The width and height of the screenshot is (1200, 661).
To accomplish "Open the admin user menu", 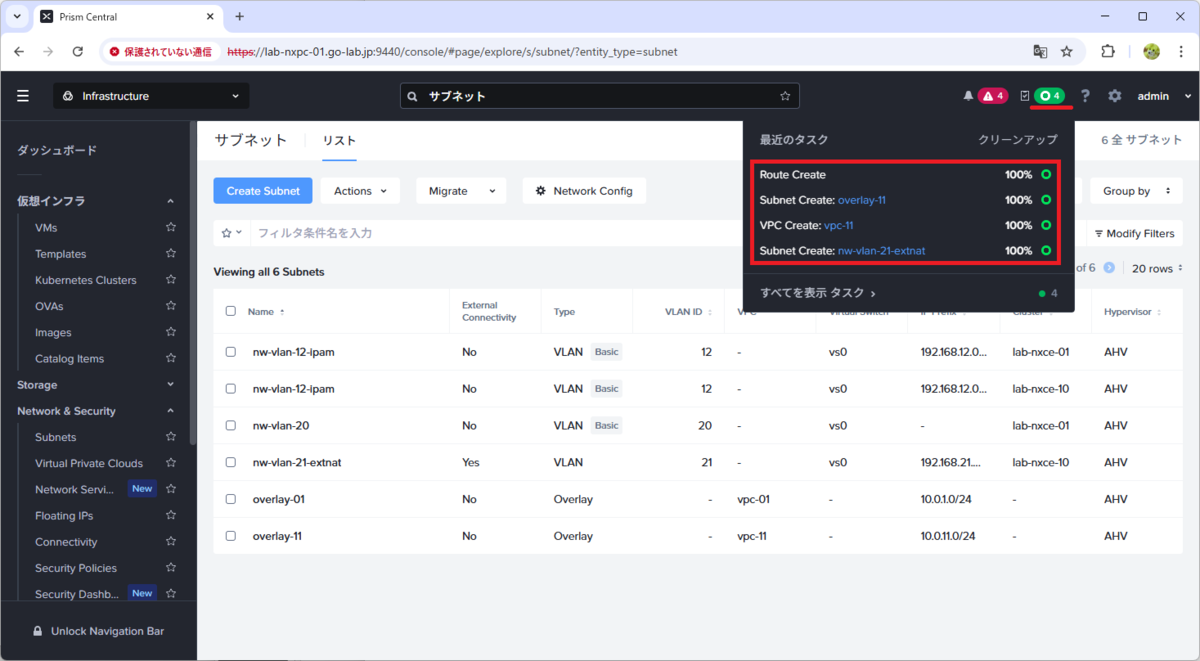I will 1165,96.
